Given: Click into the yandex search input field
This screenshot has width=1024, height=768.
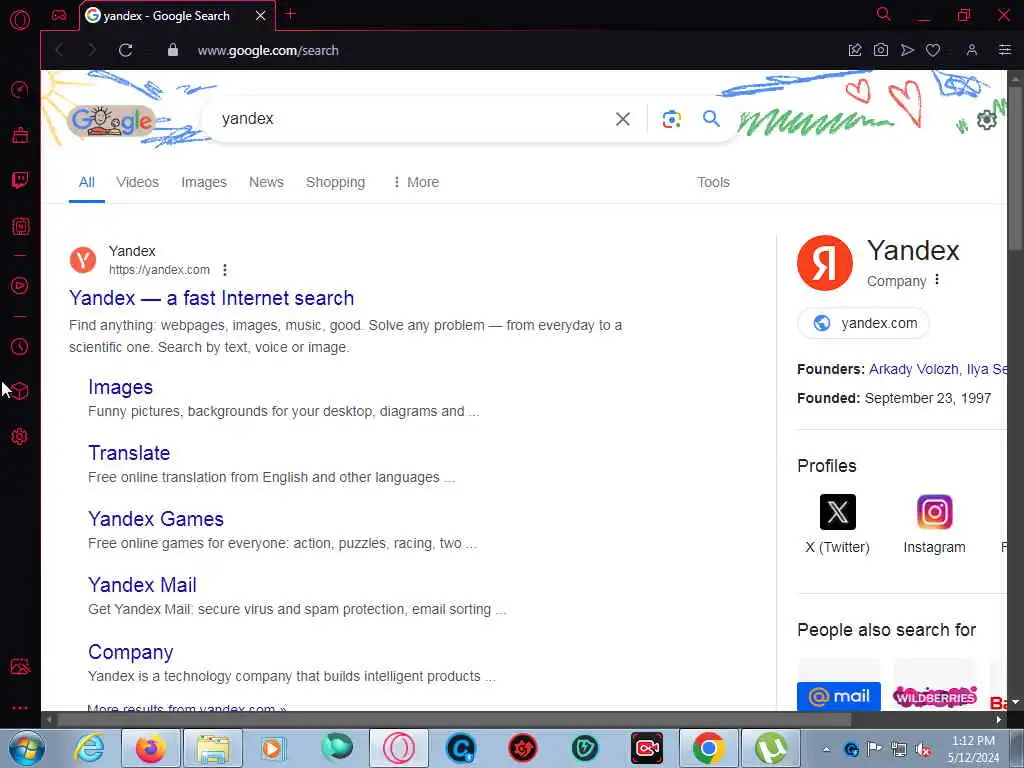Looking at the screenshot, I should (x=411, y=119).
